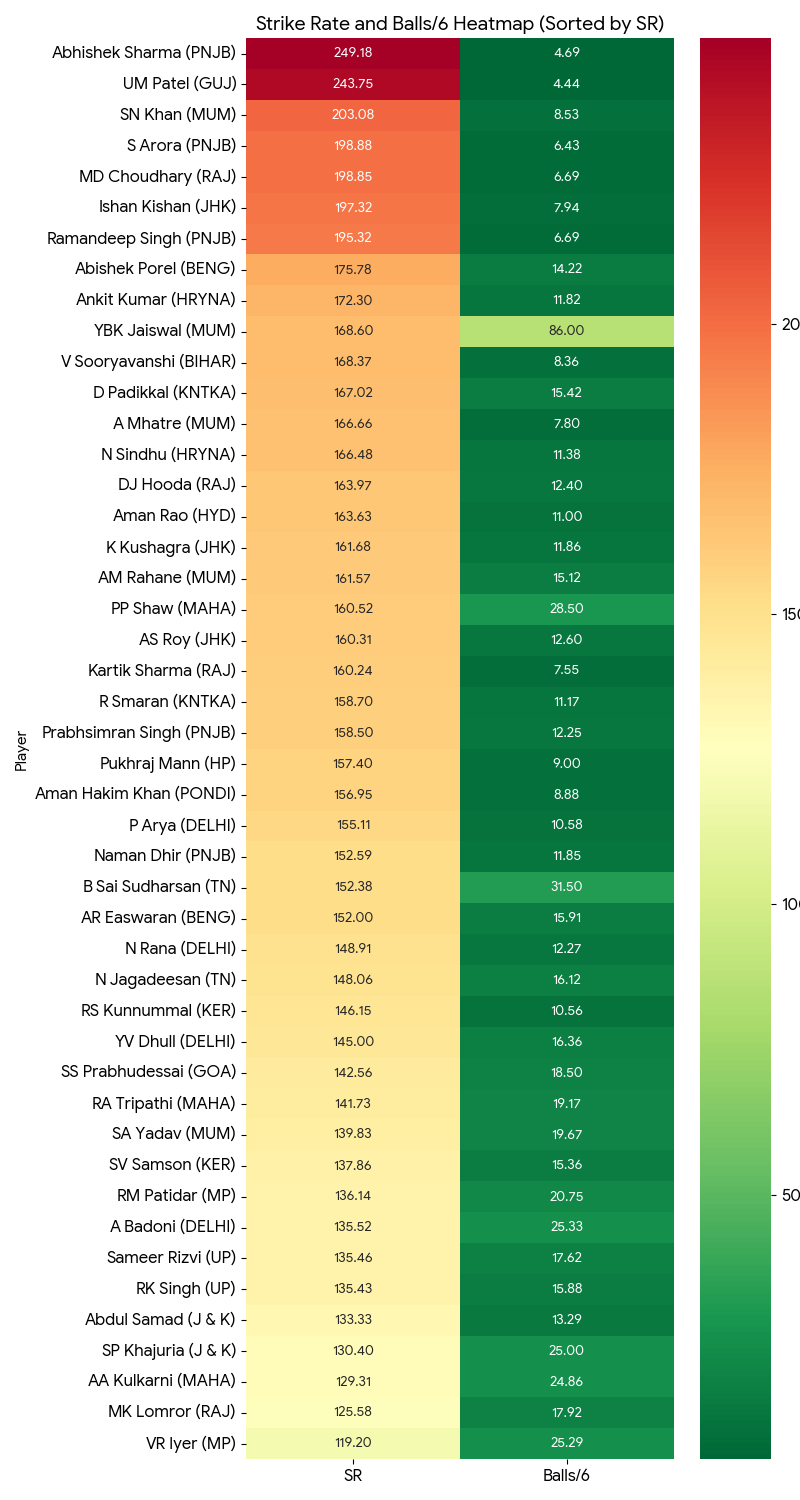The image size is (800, 1500).
Task: Click the 119.20 SR cell at bottom
Action: (353, 1443)
